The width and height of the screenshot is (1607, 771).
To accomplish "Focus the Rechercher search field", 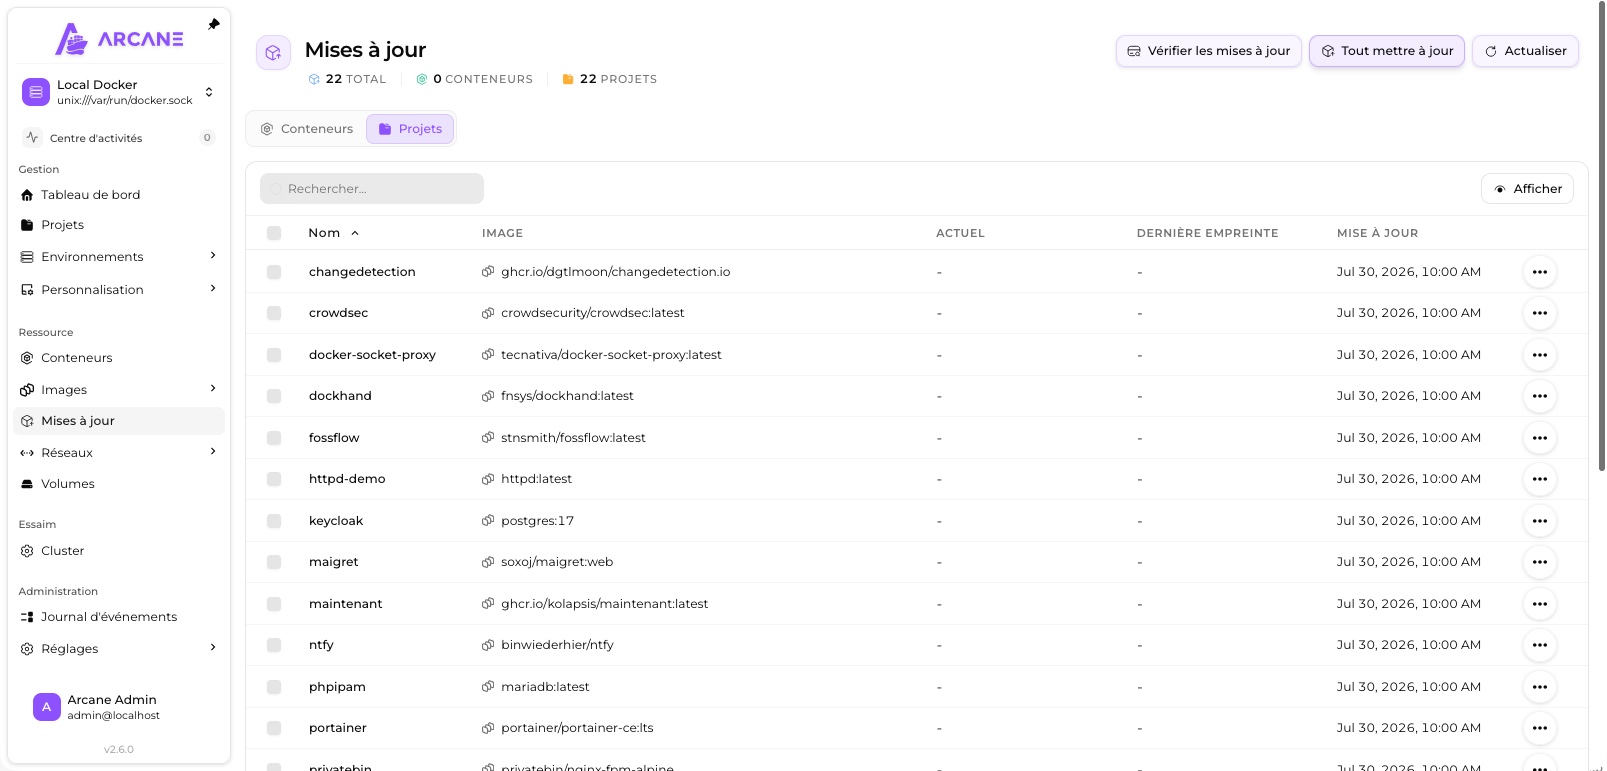I will point(372,189).
